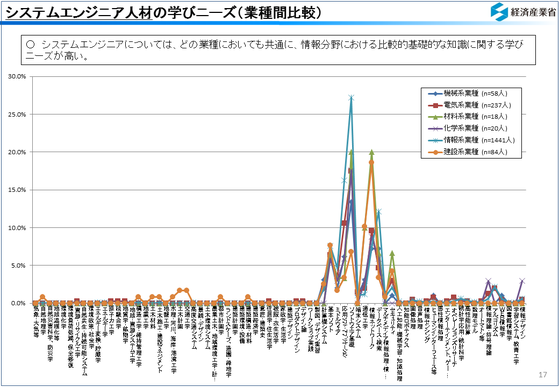Click the 建設系業種 orange circle legend marker

point(435,152)
